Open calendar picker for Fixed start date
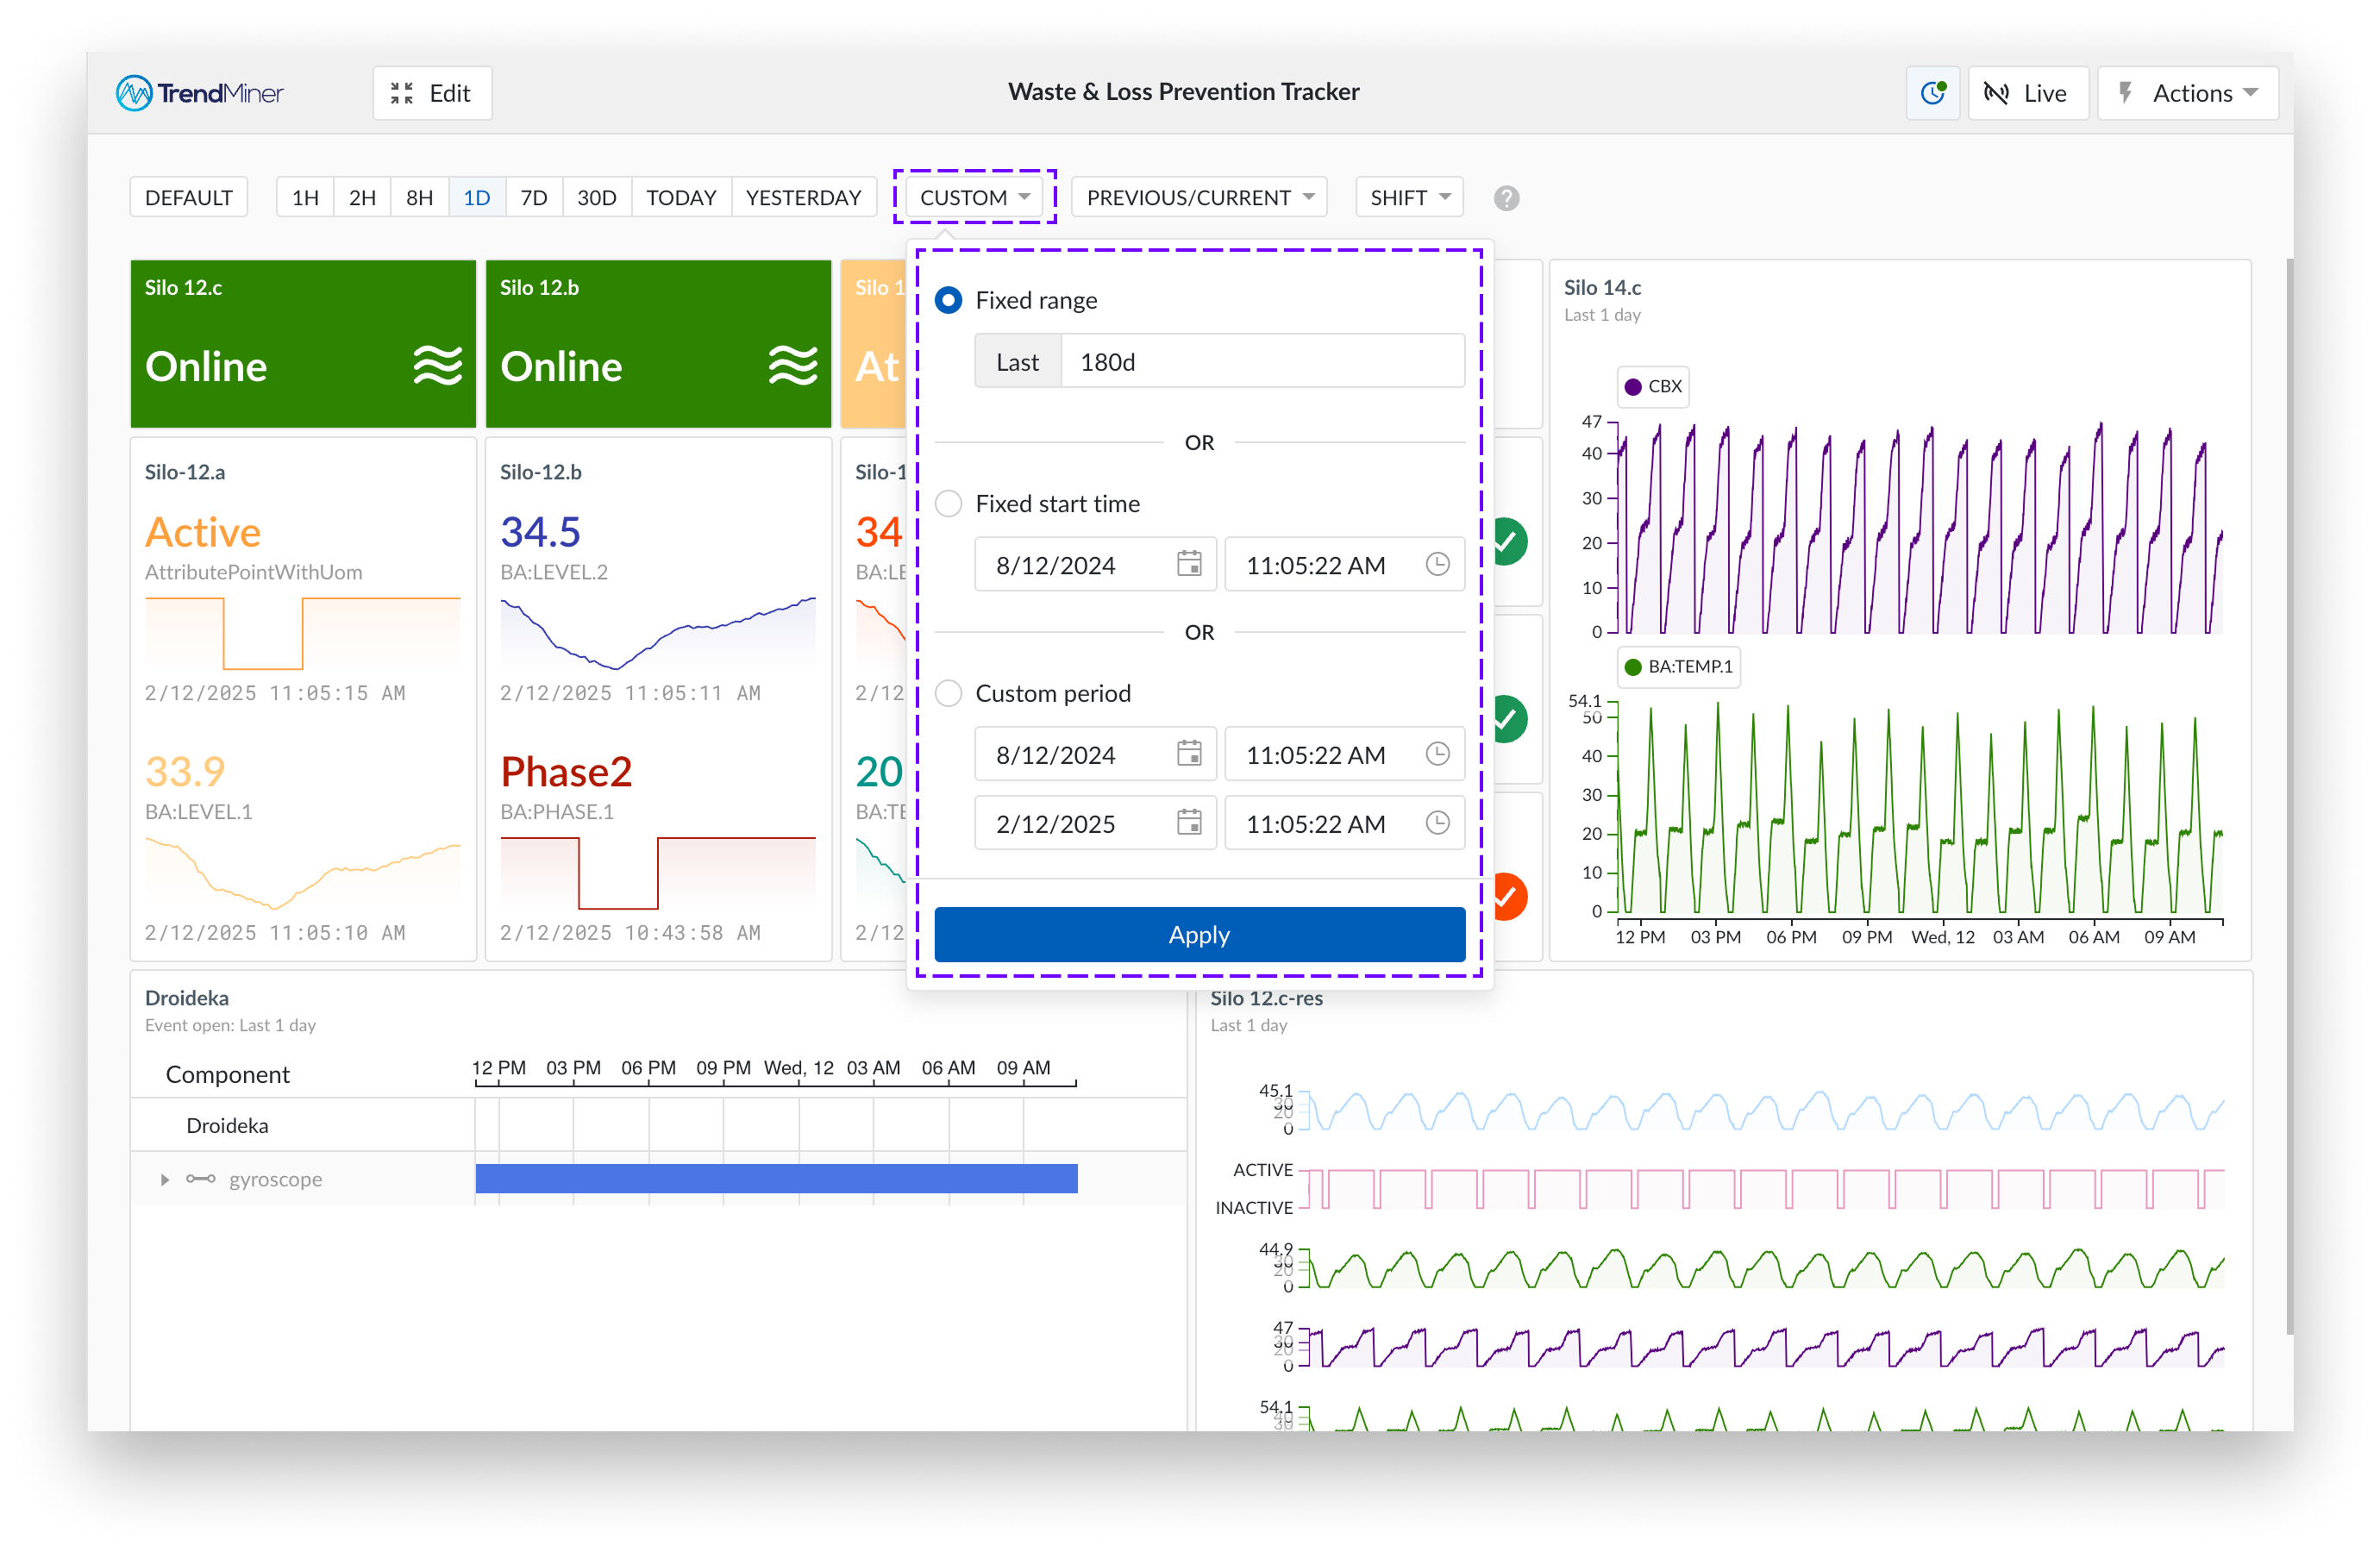2380x1552 pixels. coord(1188,564)
